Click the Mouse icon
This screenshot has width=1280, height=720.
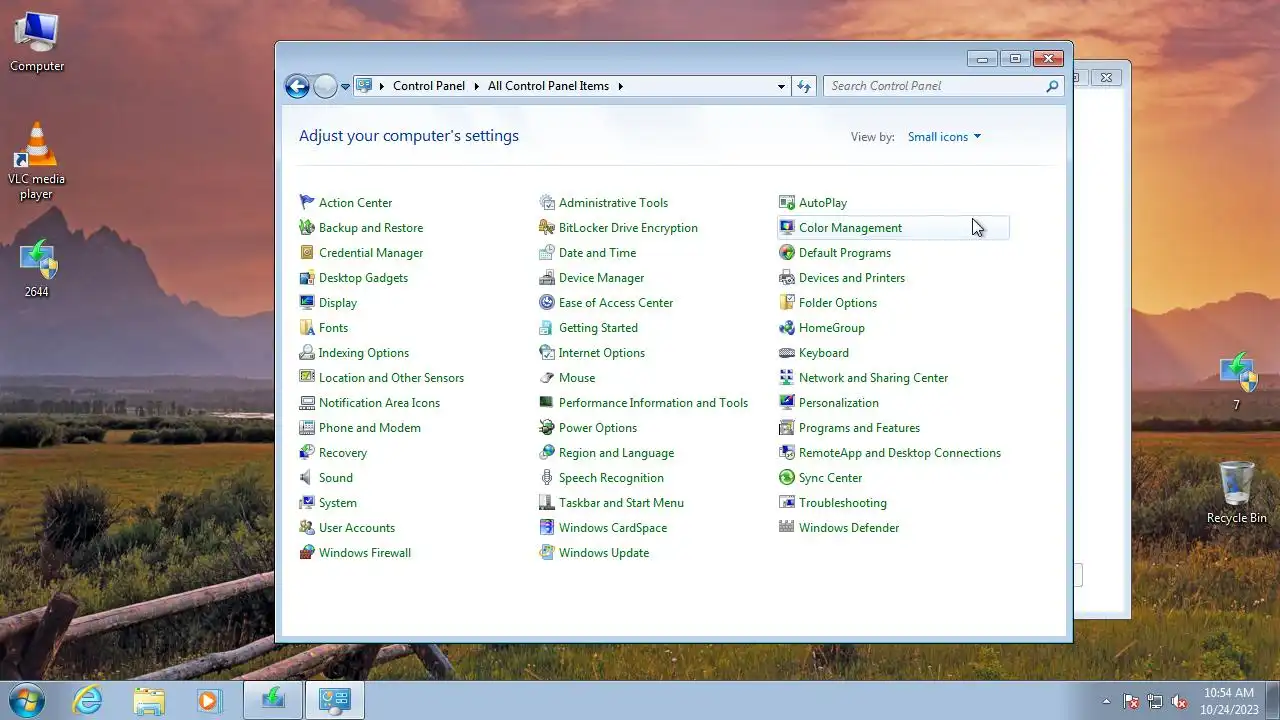547,377
